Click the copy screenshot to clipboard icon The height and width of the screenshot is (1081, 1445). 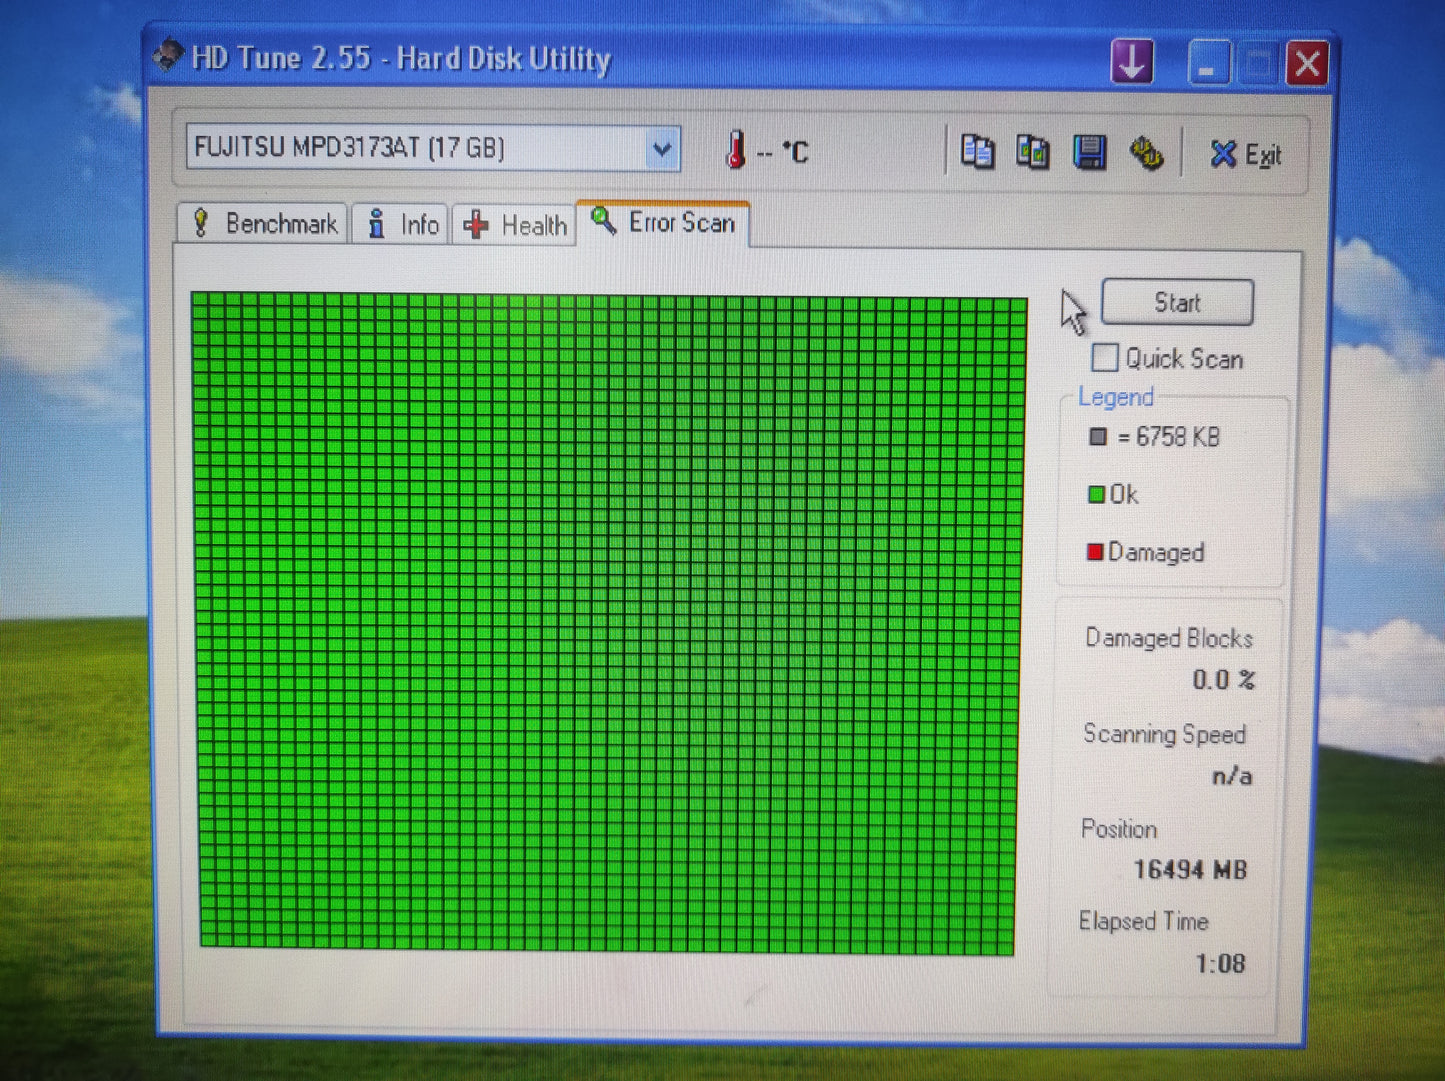[x=1032, y=152]
